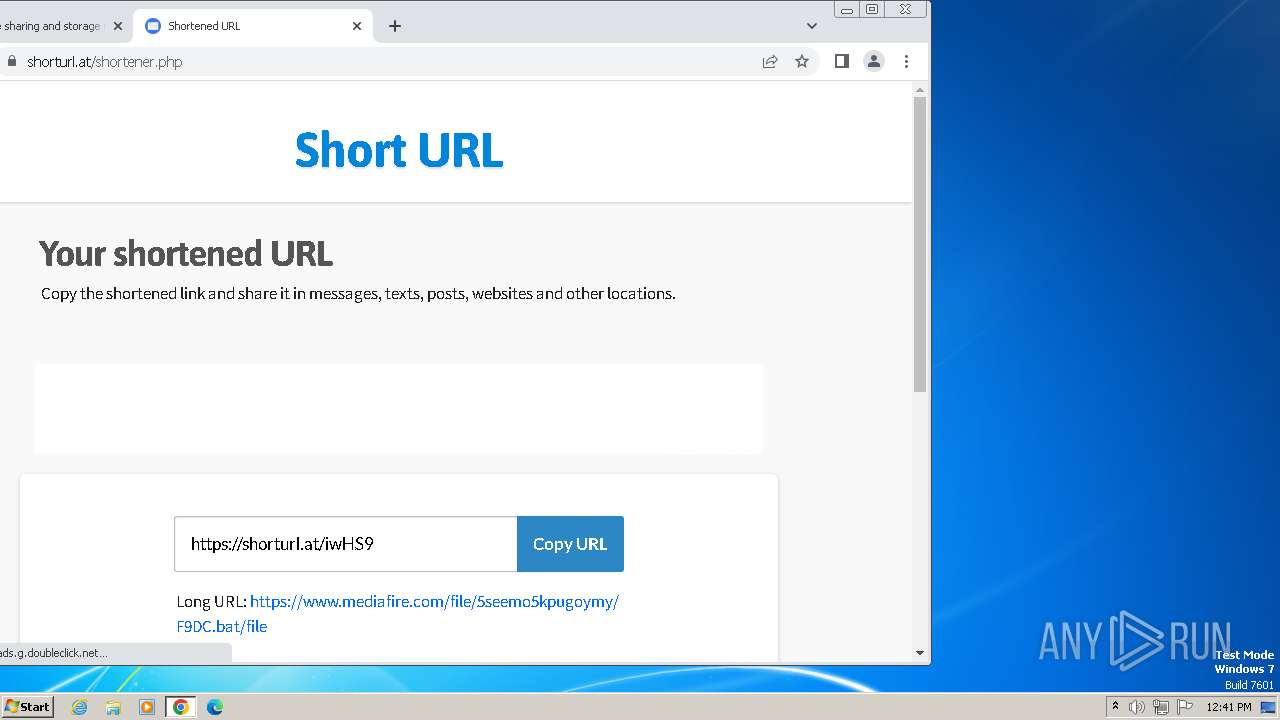Open Windows Explorer folder from the taskbar
The height and width of the screenshot is (720, 1280).
tap(113, 707)
